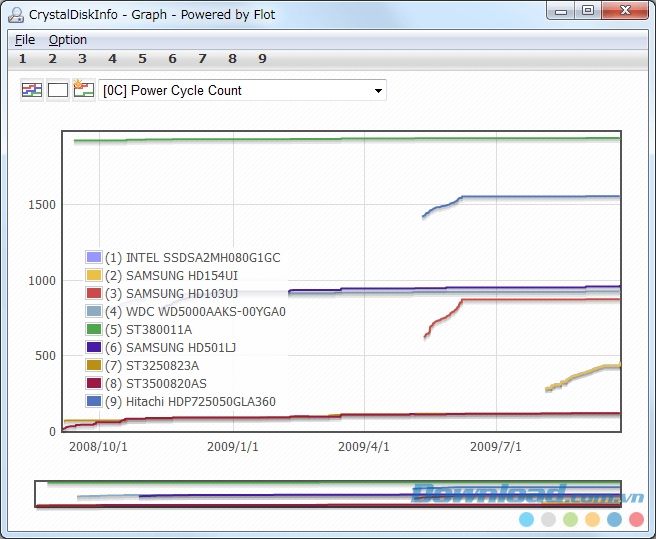This screenshot has height=539, width=656.
Task: Click the 500 y-axis value label
Action: pos(45,356)
